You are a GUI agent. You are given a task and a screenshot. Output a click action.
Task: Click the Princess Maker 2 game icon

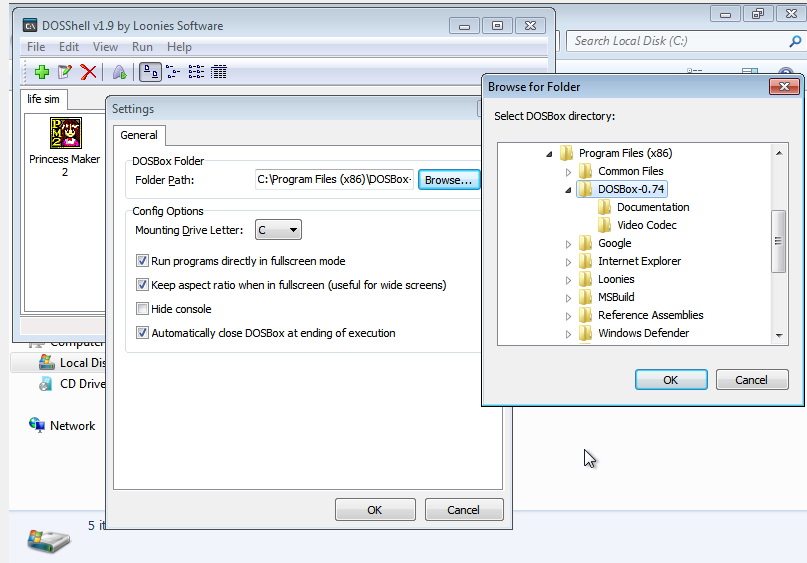coord(65,133)
